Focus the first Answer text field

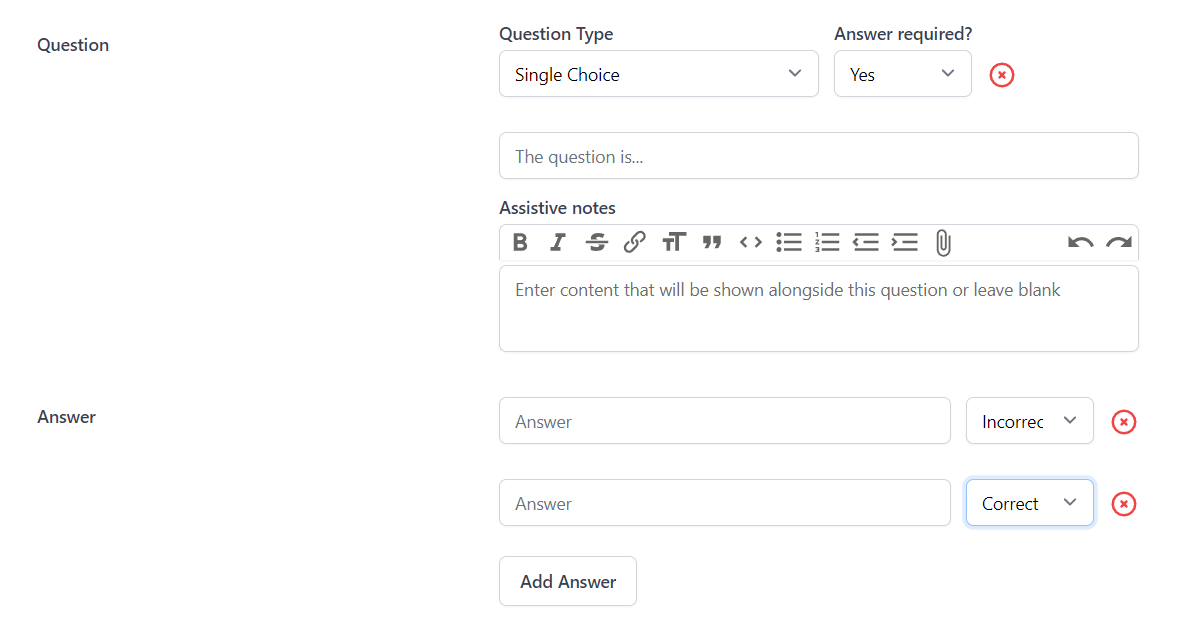click(725, 420)
